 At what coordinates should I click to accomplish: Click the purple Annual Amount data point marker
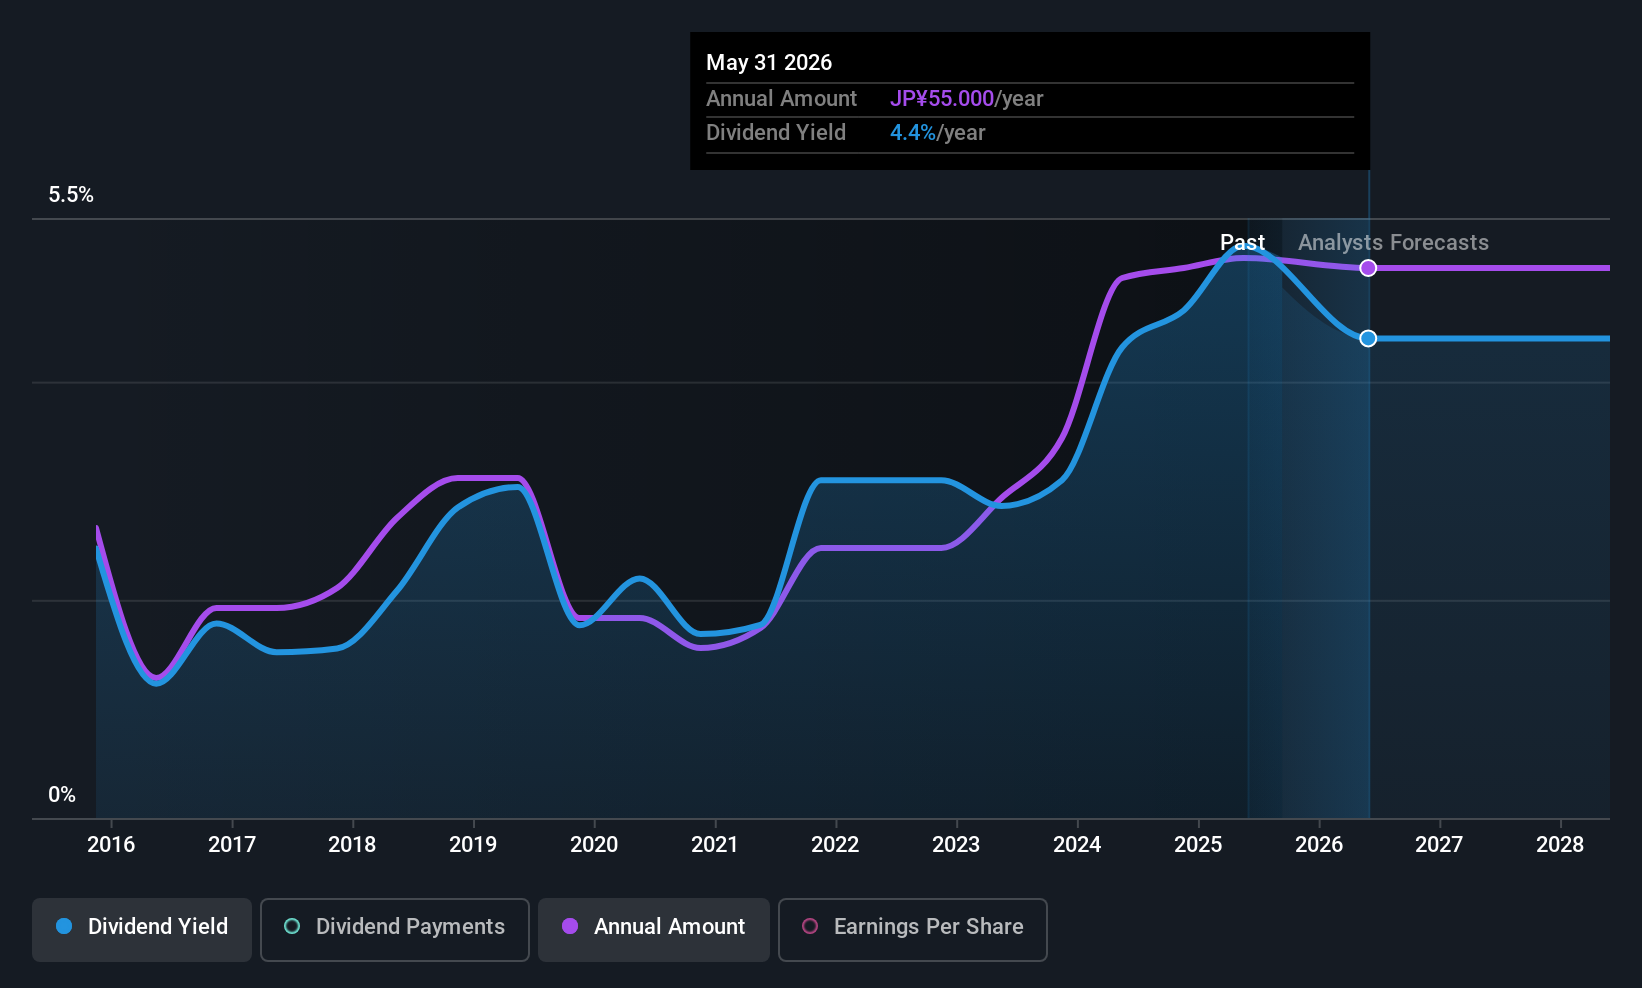(x=1368, y=268)
